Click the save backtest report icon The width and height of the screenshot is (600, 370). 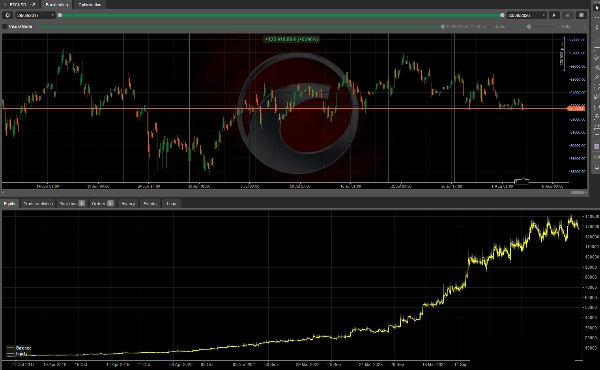point(581,15)
